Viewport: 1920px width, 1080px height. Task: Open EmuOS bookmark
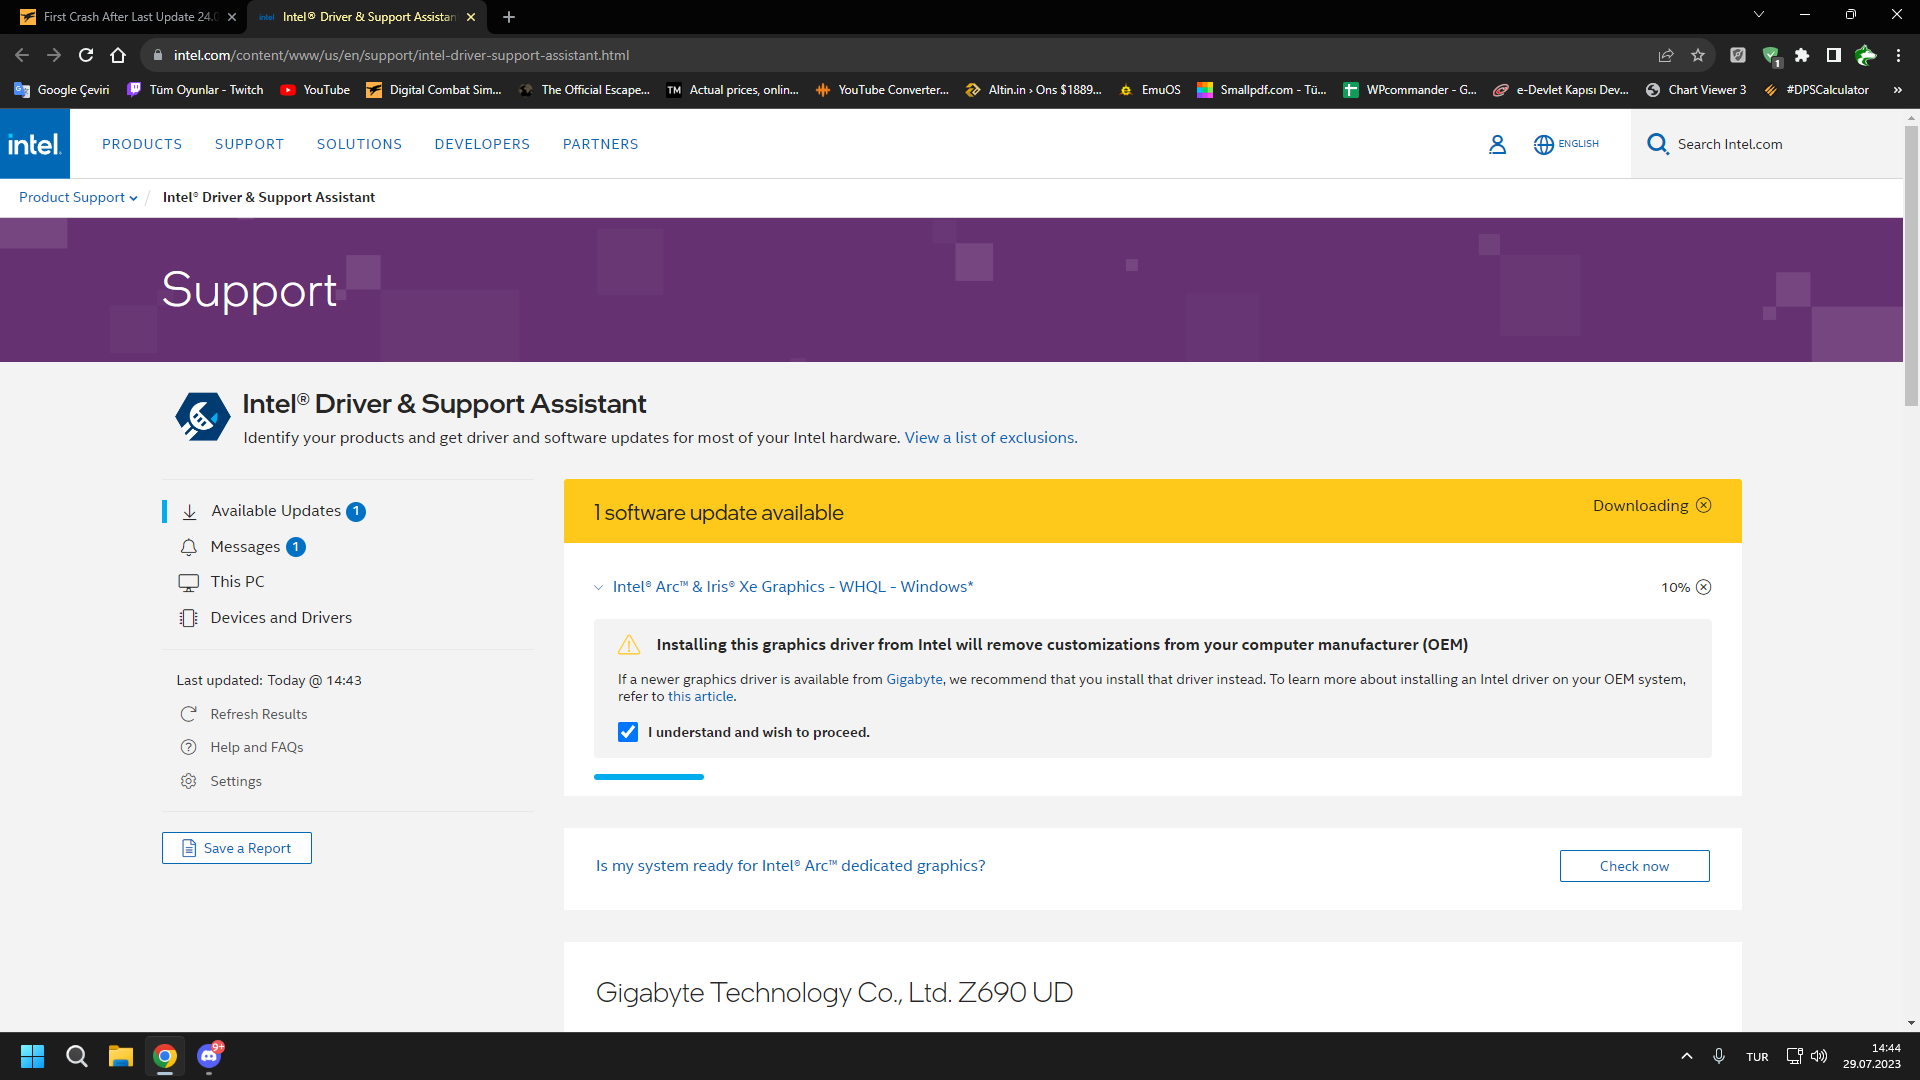[x=1150, y=90]
